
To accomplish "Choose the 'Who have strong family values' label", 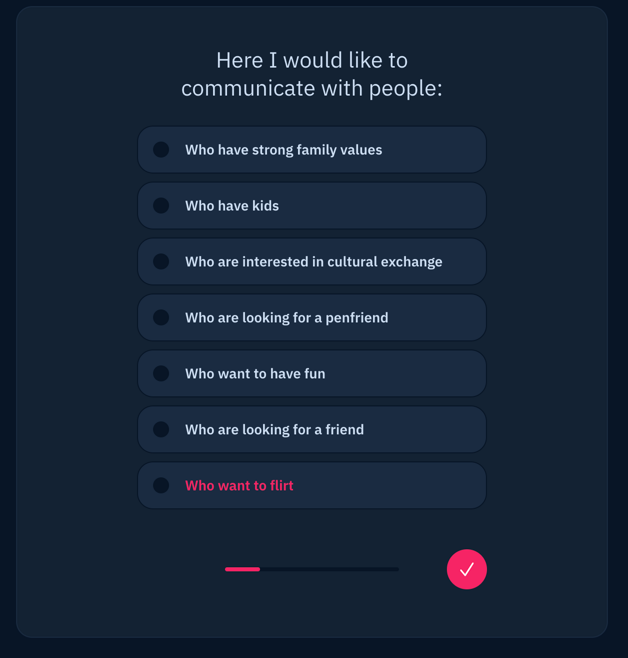I will [283, 150].
